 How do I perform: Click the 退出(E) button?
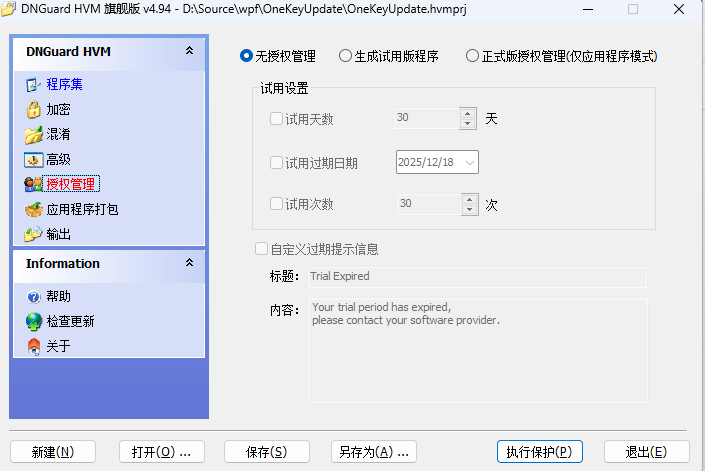[x=647, y=452]
